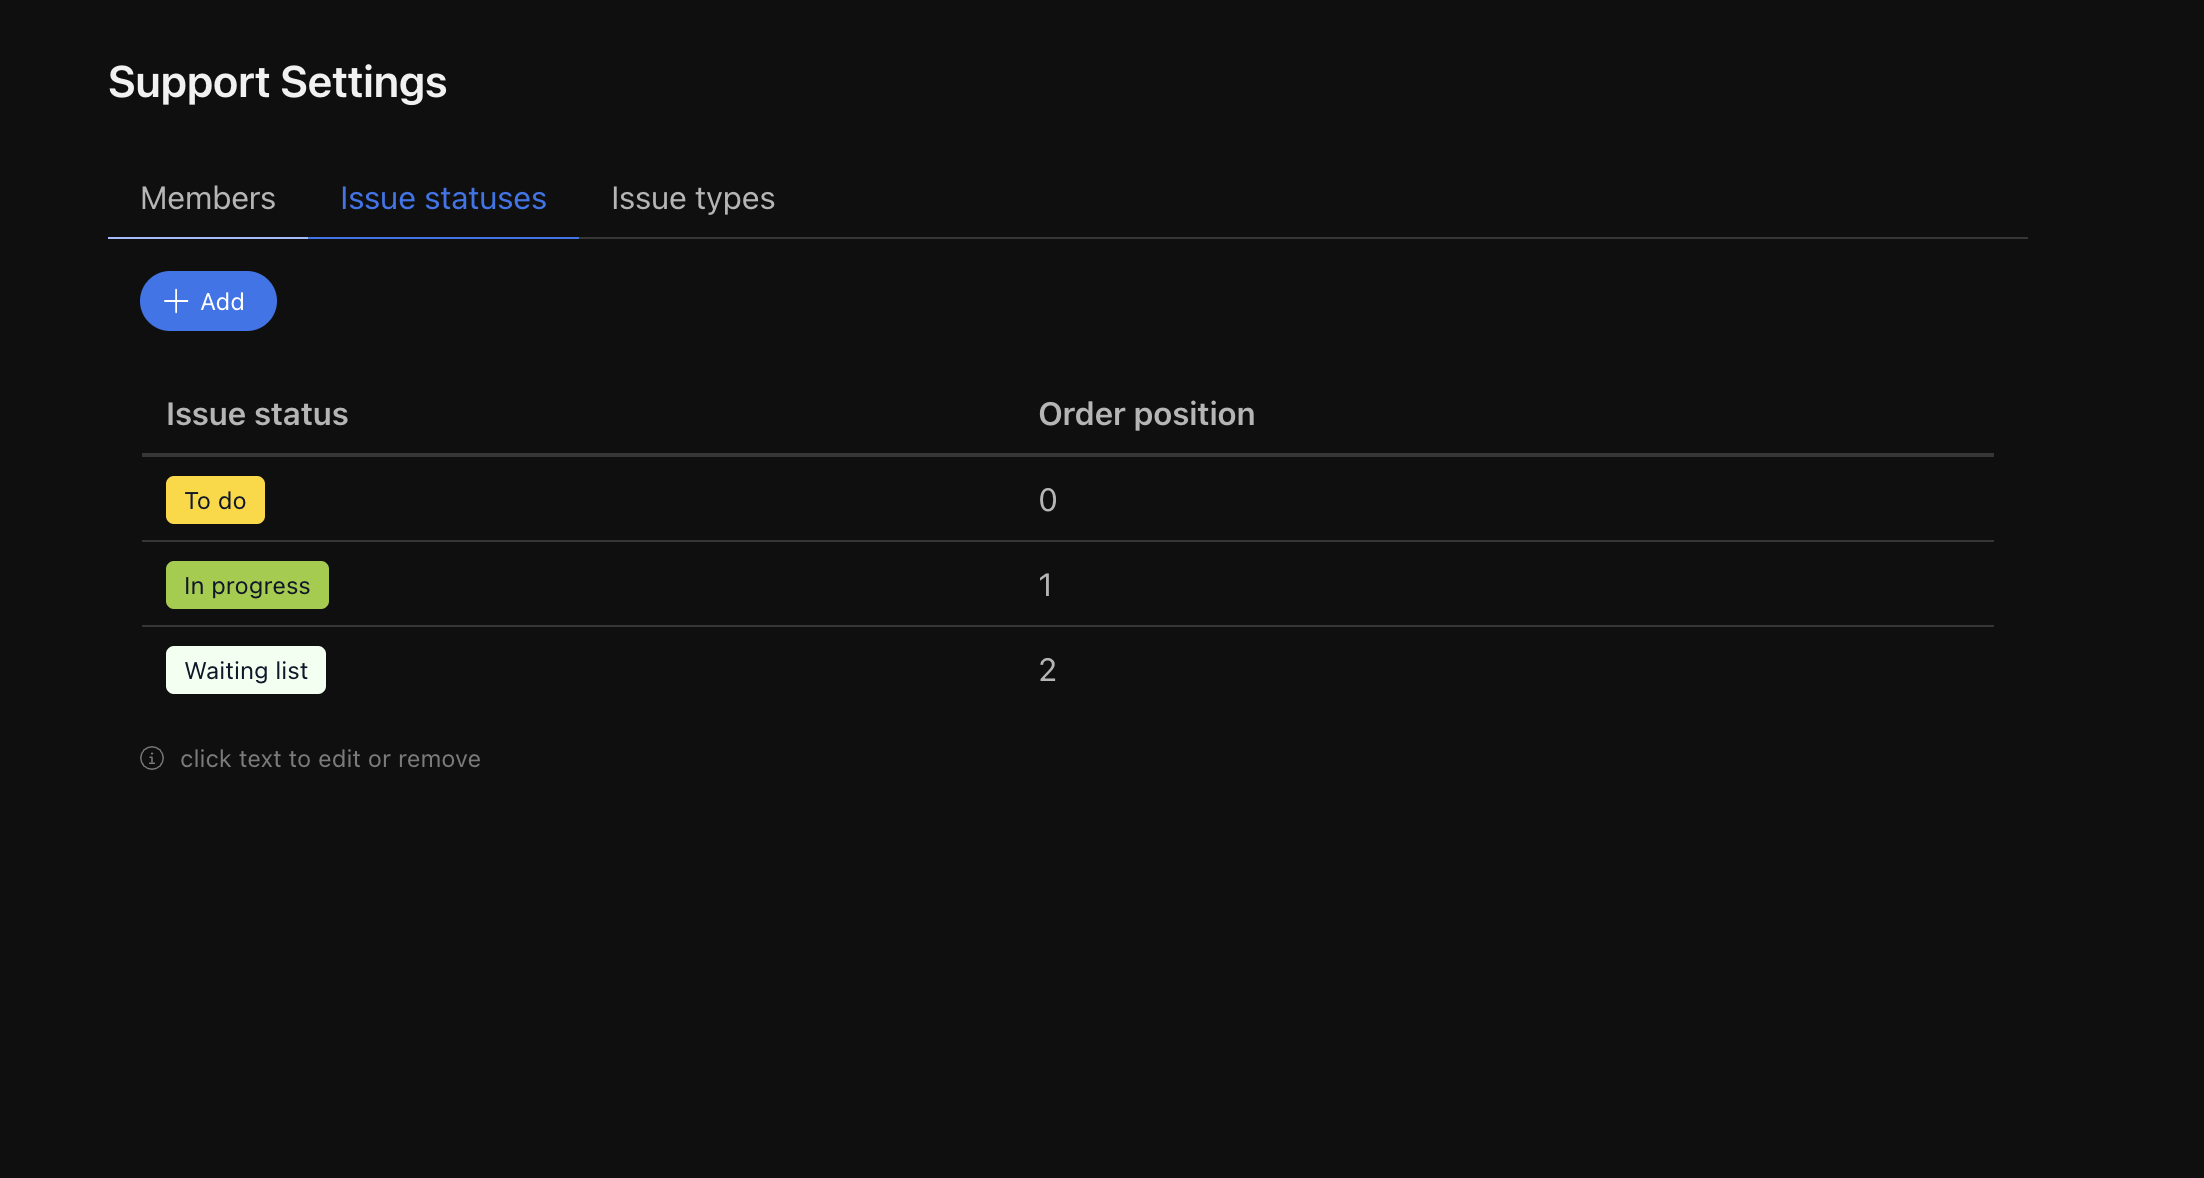Click the info circle icon

[x=152, y=758]
